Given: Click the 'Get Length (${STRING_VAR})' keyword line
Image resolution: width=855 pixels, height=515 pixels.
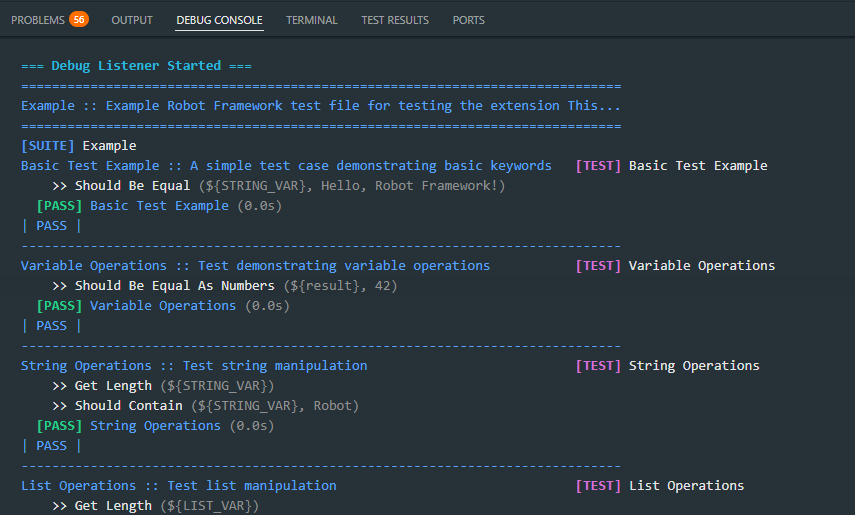Looking at the screenshot, I should click(x=163, y=386).
